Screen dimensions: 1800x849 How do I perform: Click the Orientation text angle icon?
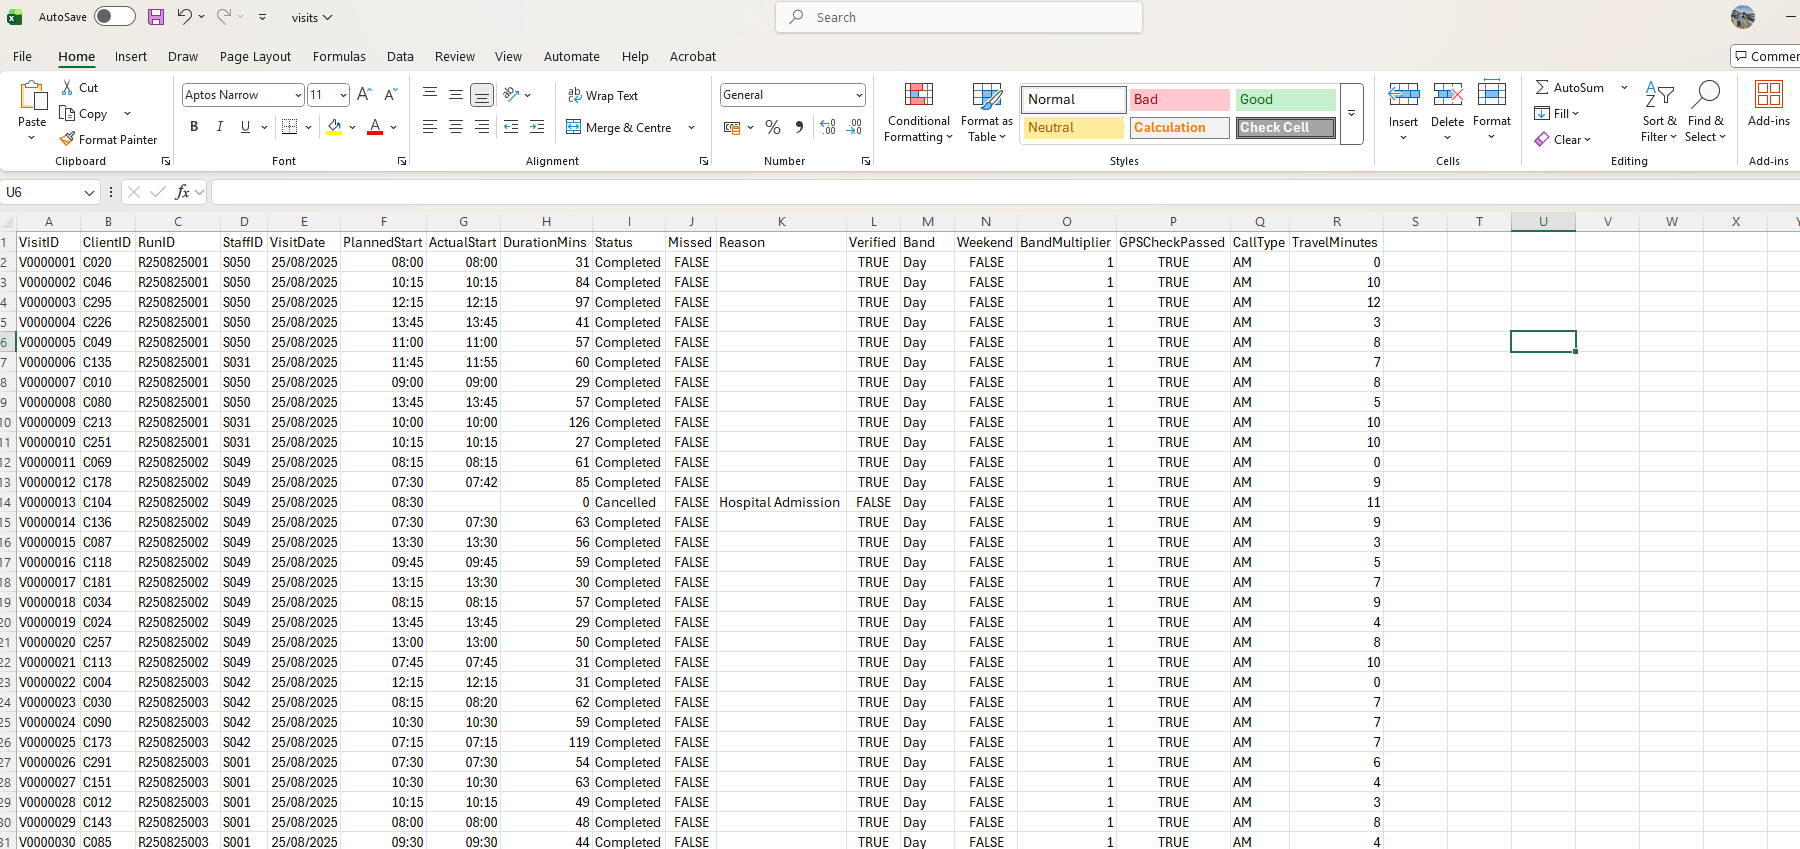click(511, 94)
